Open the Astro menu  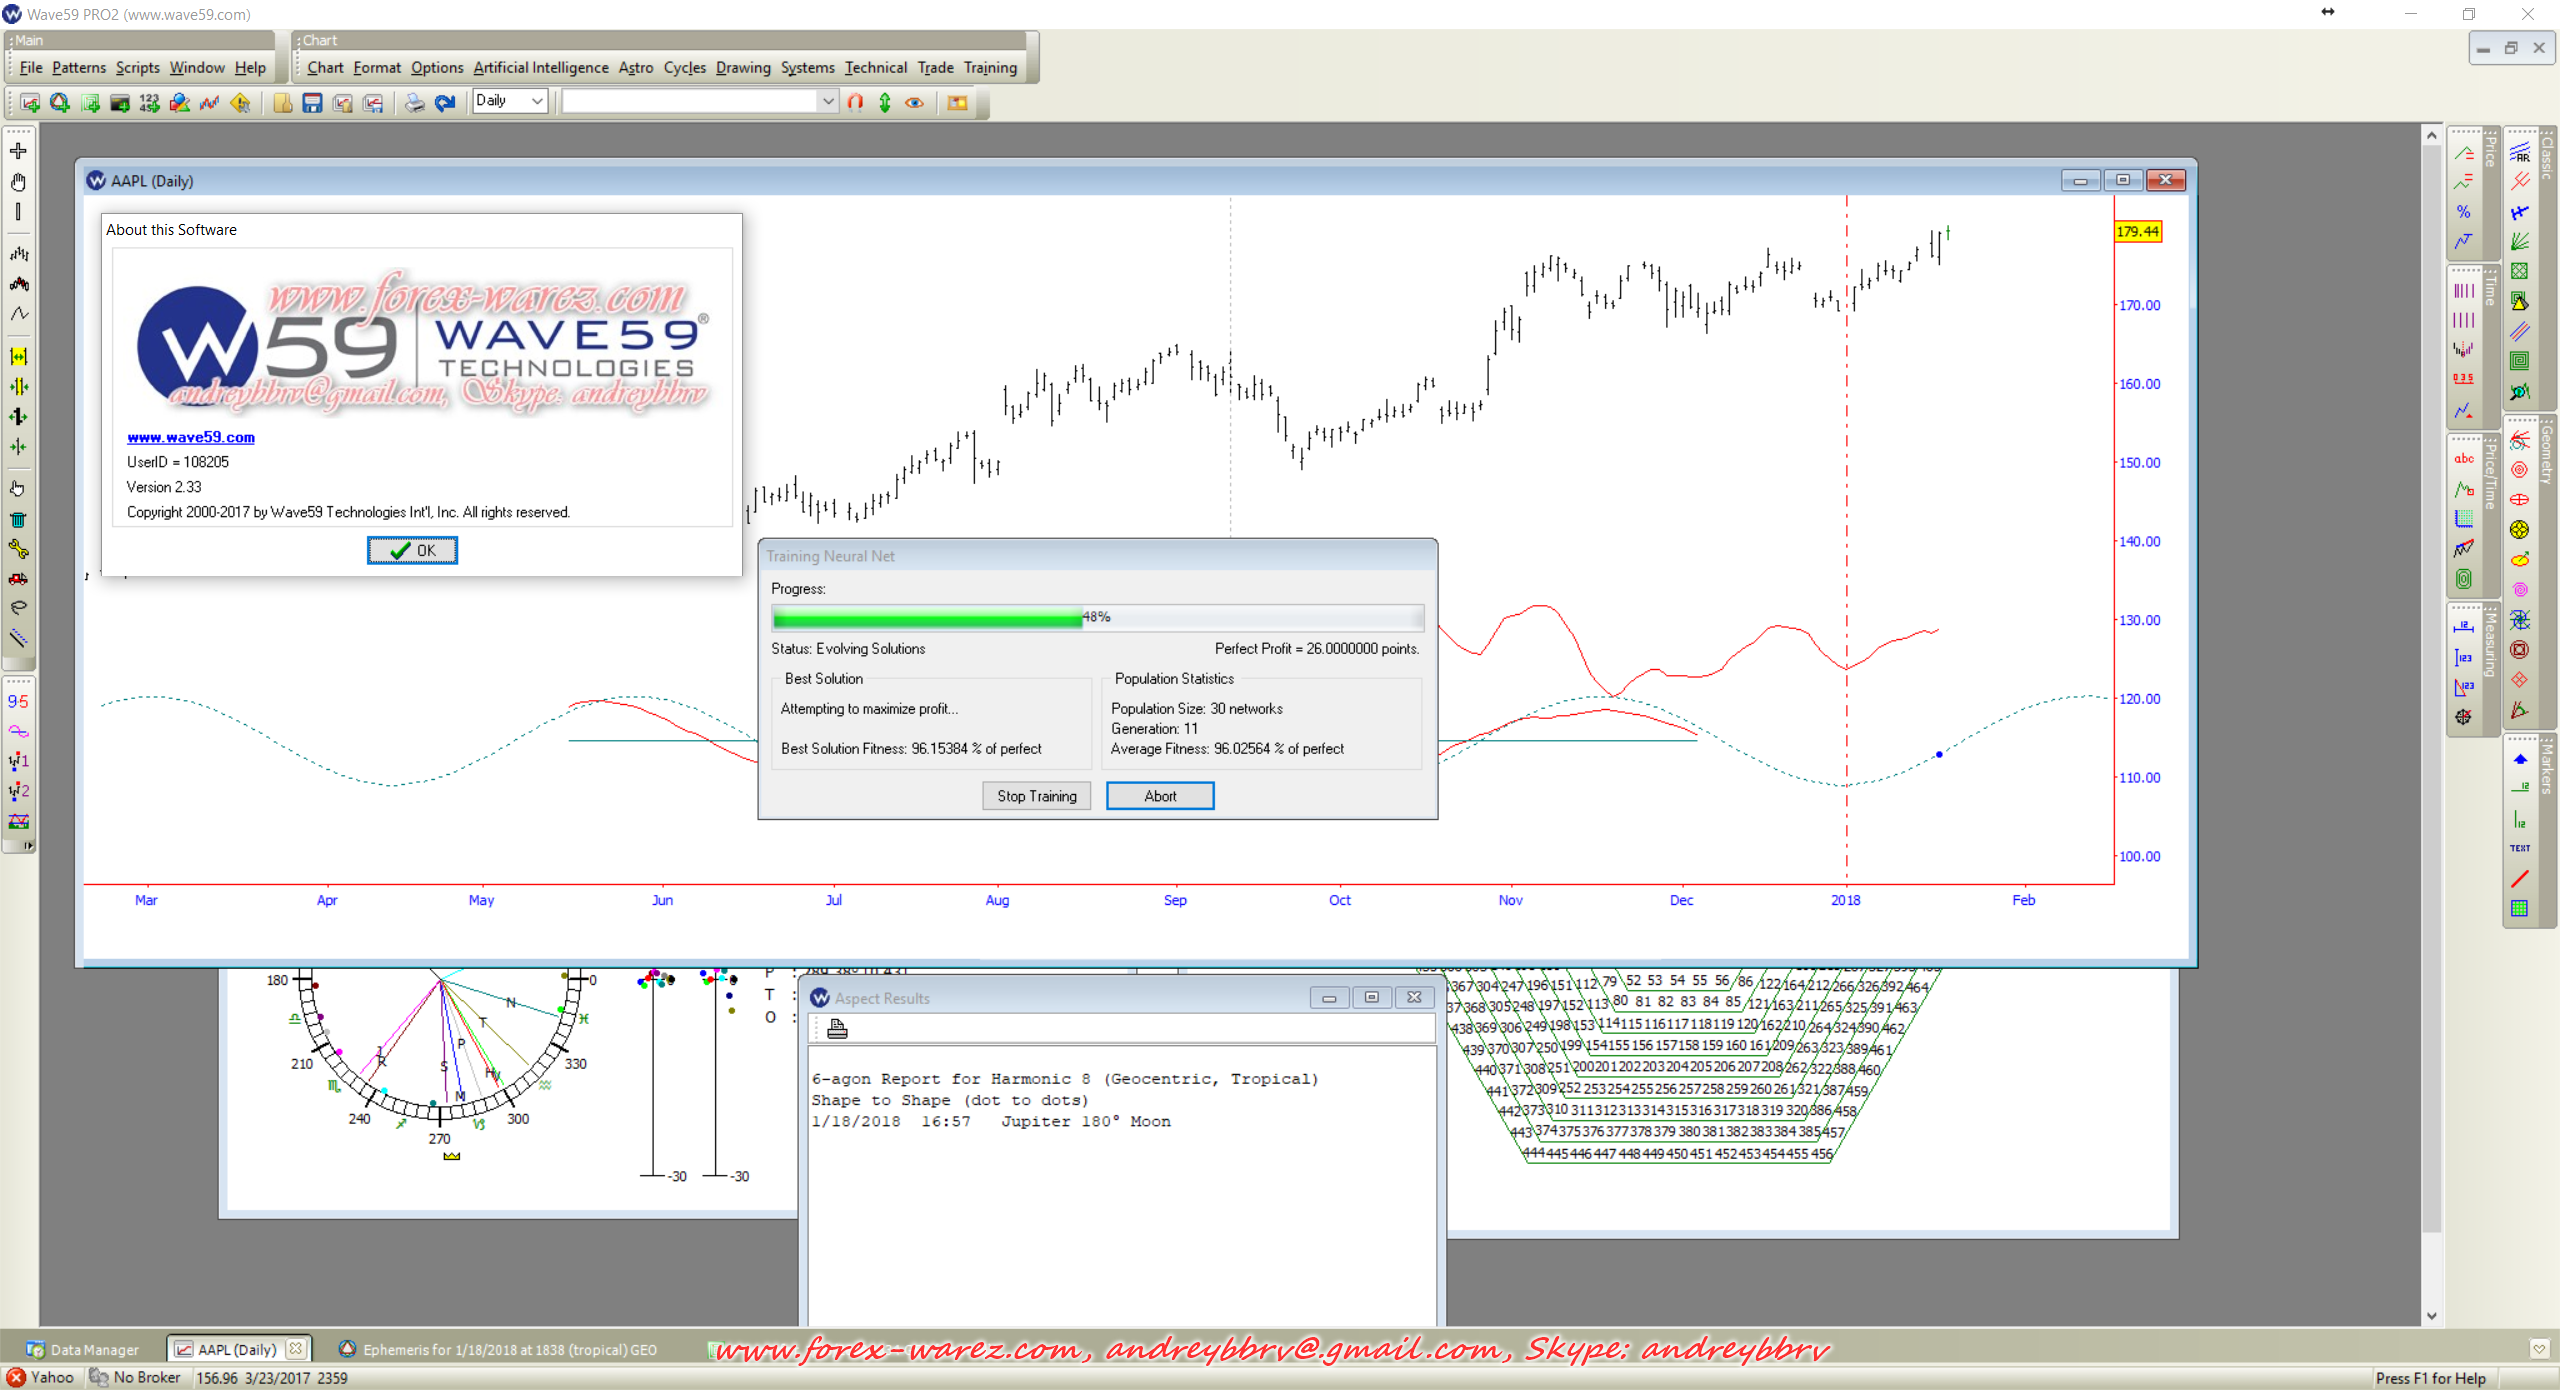coord(635,68)
